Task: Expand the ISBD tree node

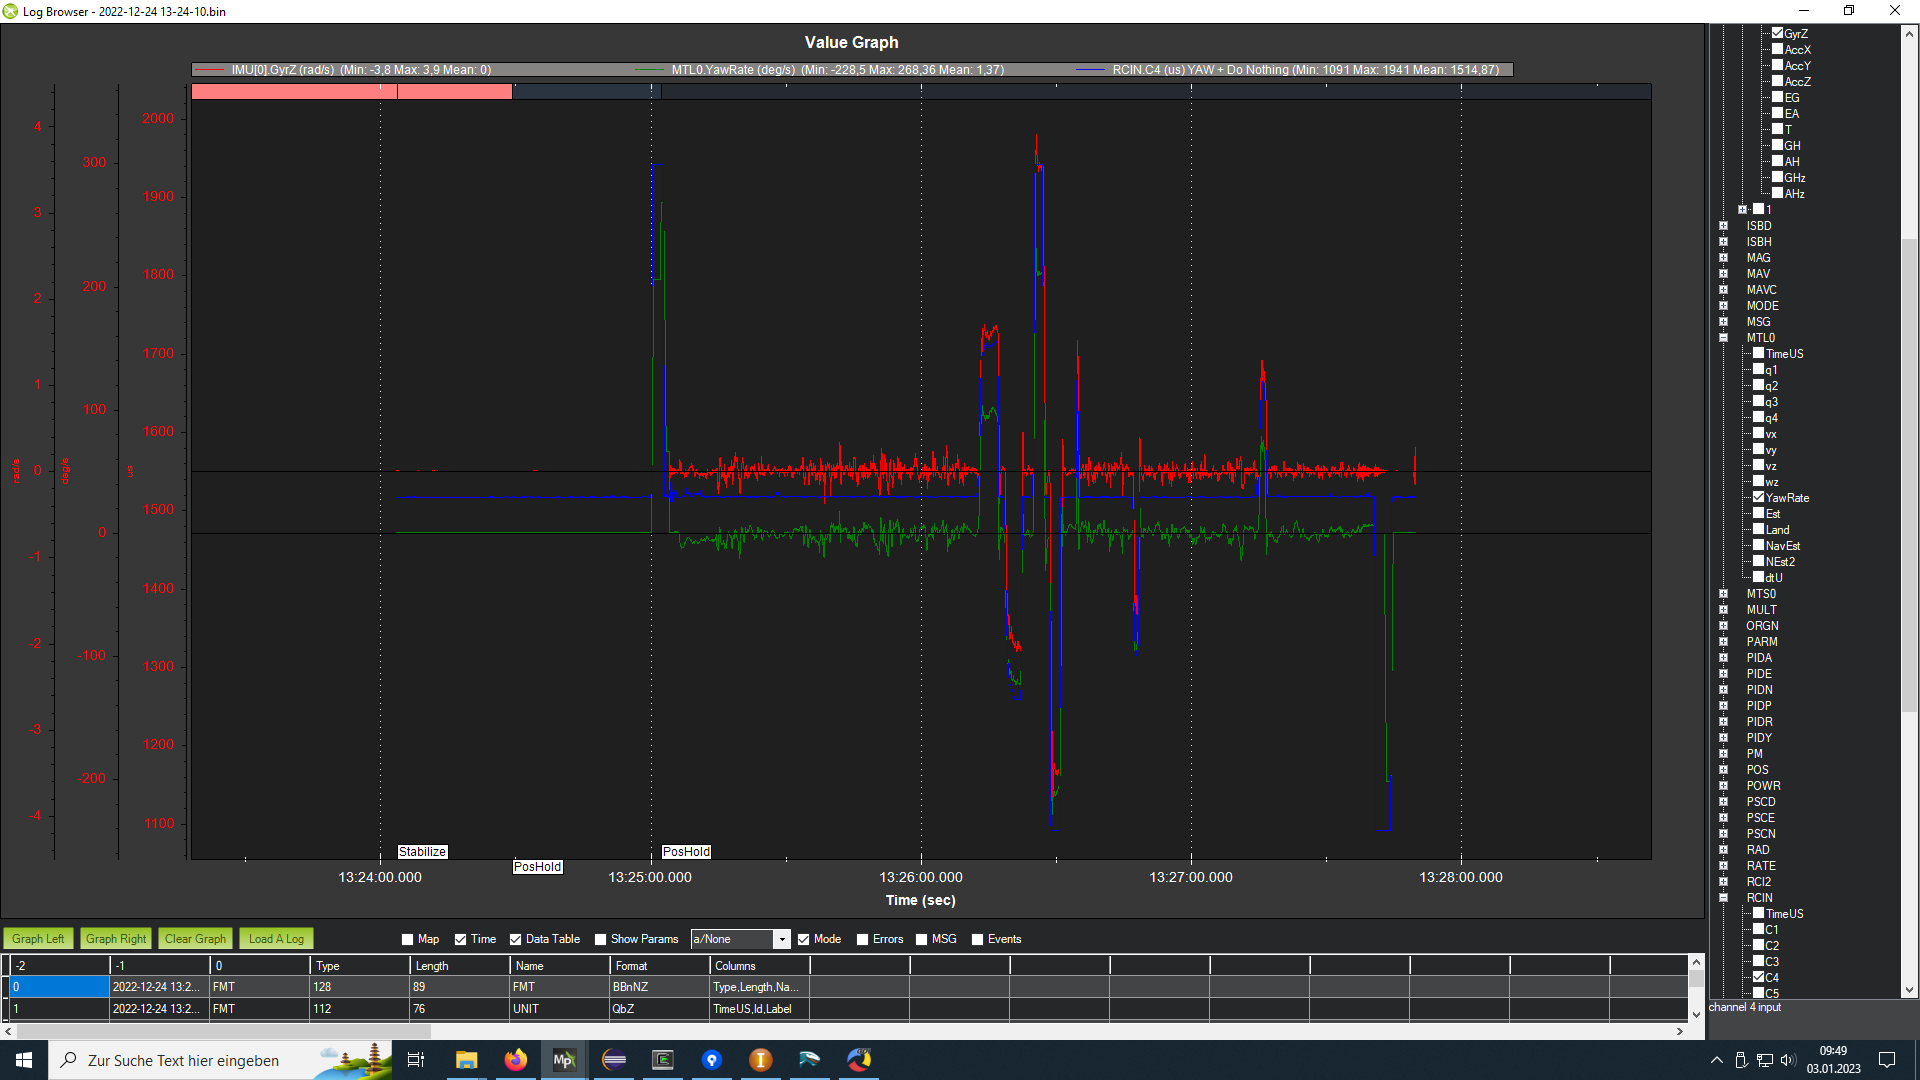Action: coord(1724,226)
